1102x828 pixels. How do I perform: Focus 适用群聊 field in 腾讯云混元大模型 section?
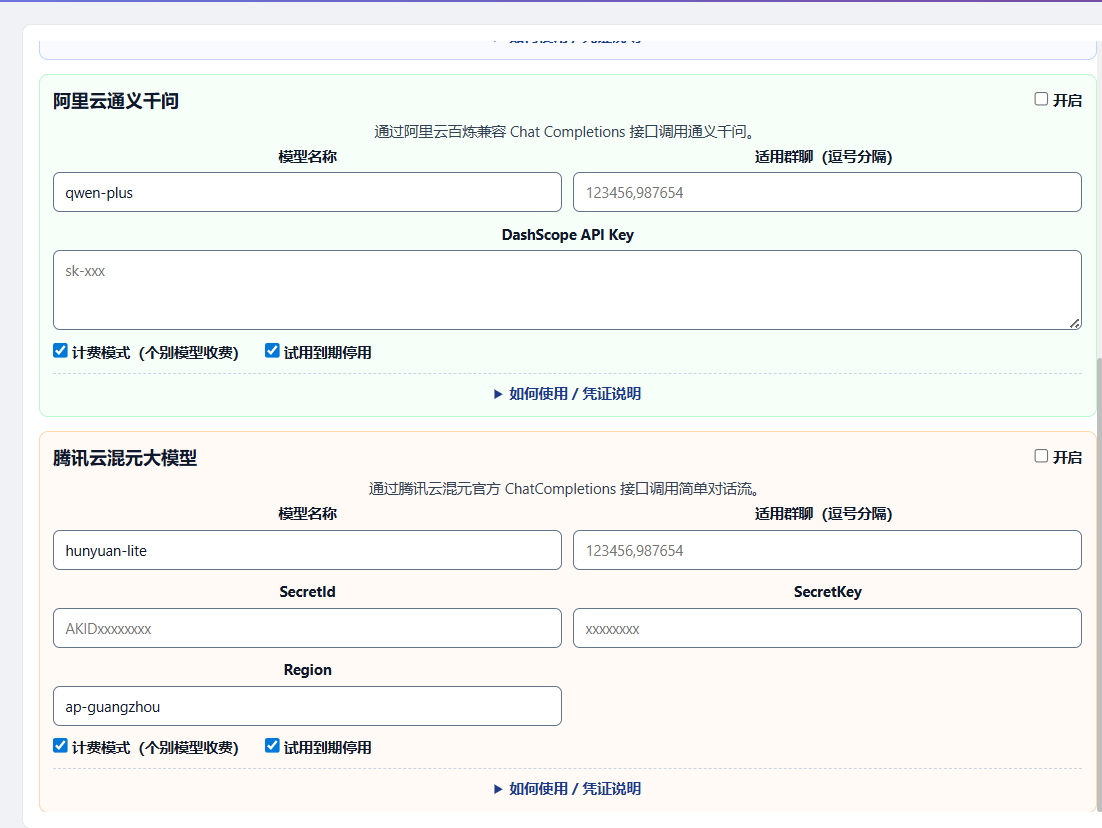tap(827, 550)
